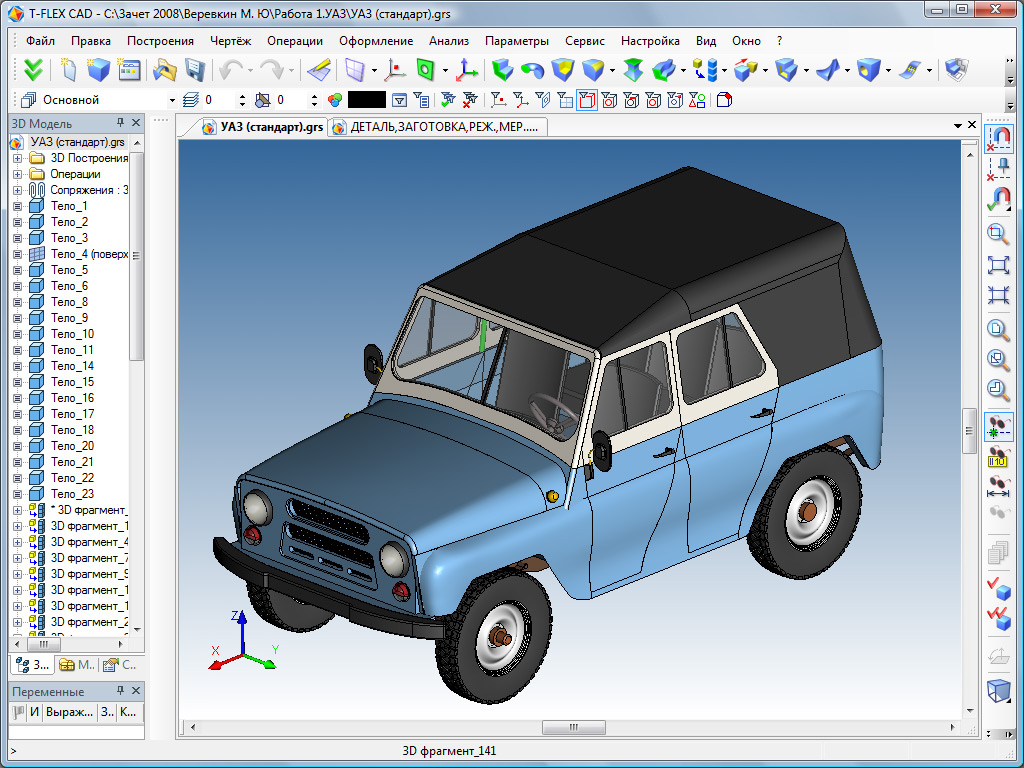Toggle the highlighted glasses view icon

[999, 427]
